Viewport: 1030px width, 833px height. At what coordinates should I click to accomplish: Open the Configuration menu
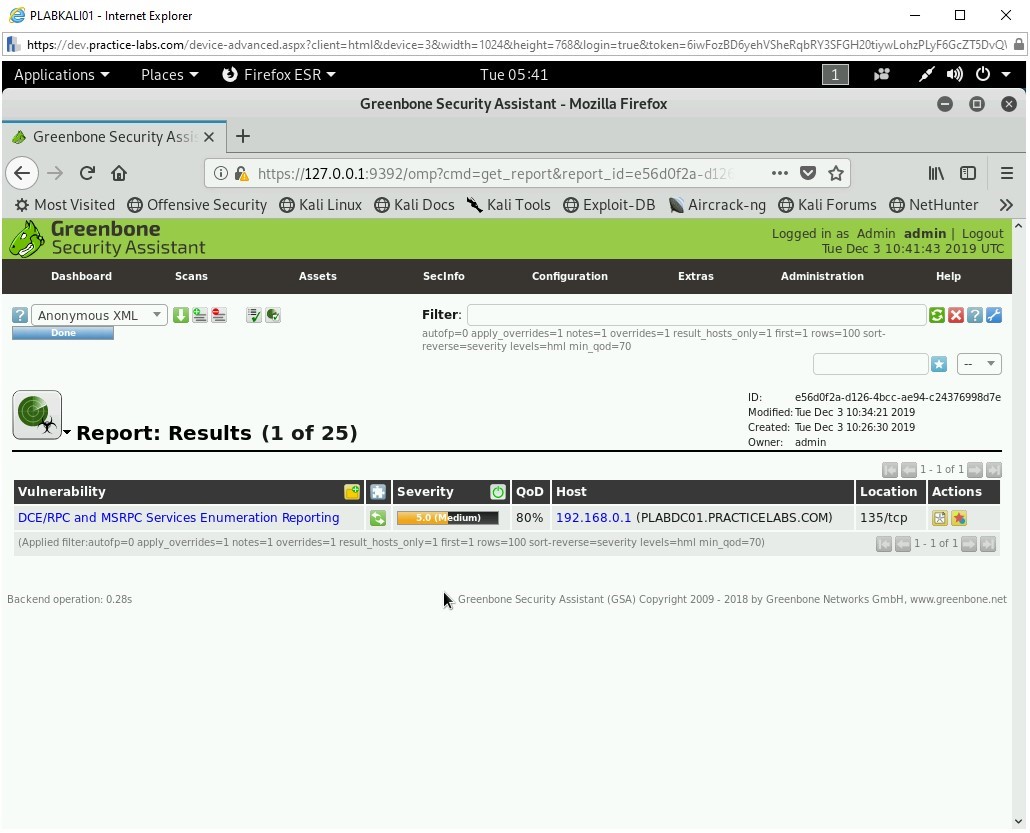(569, 276)
